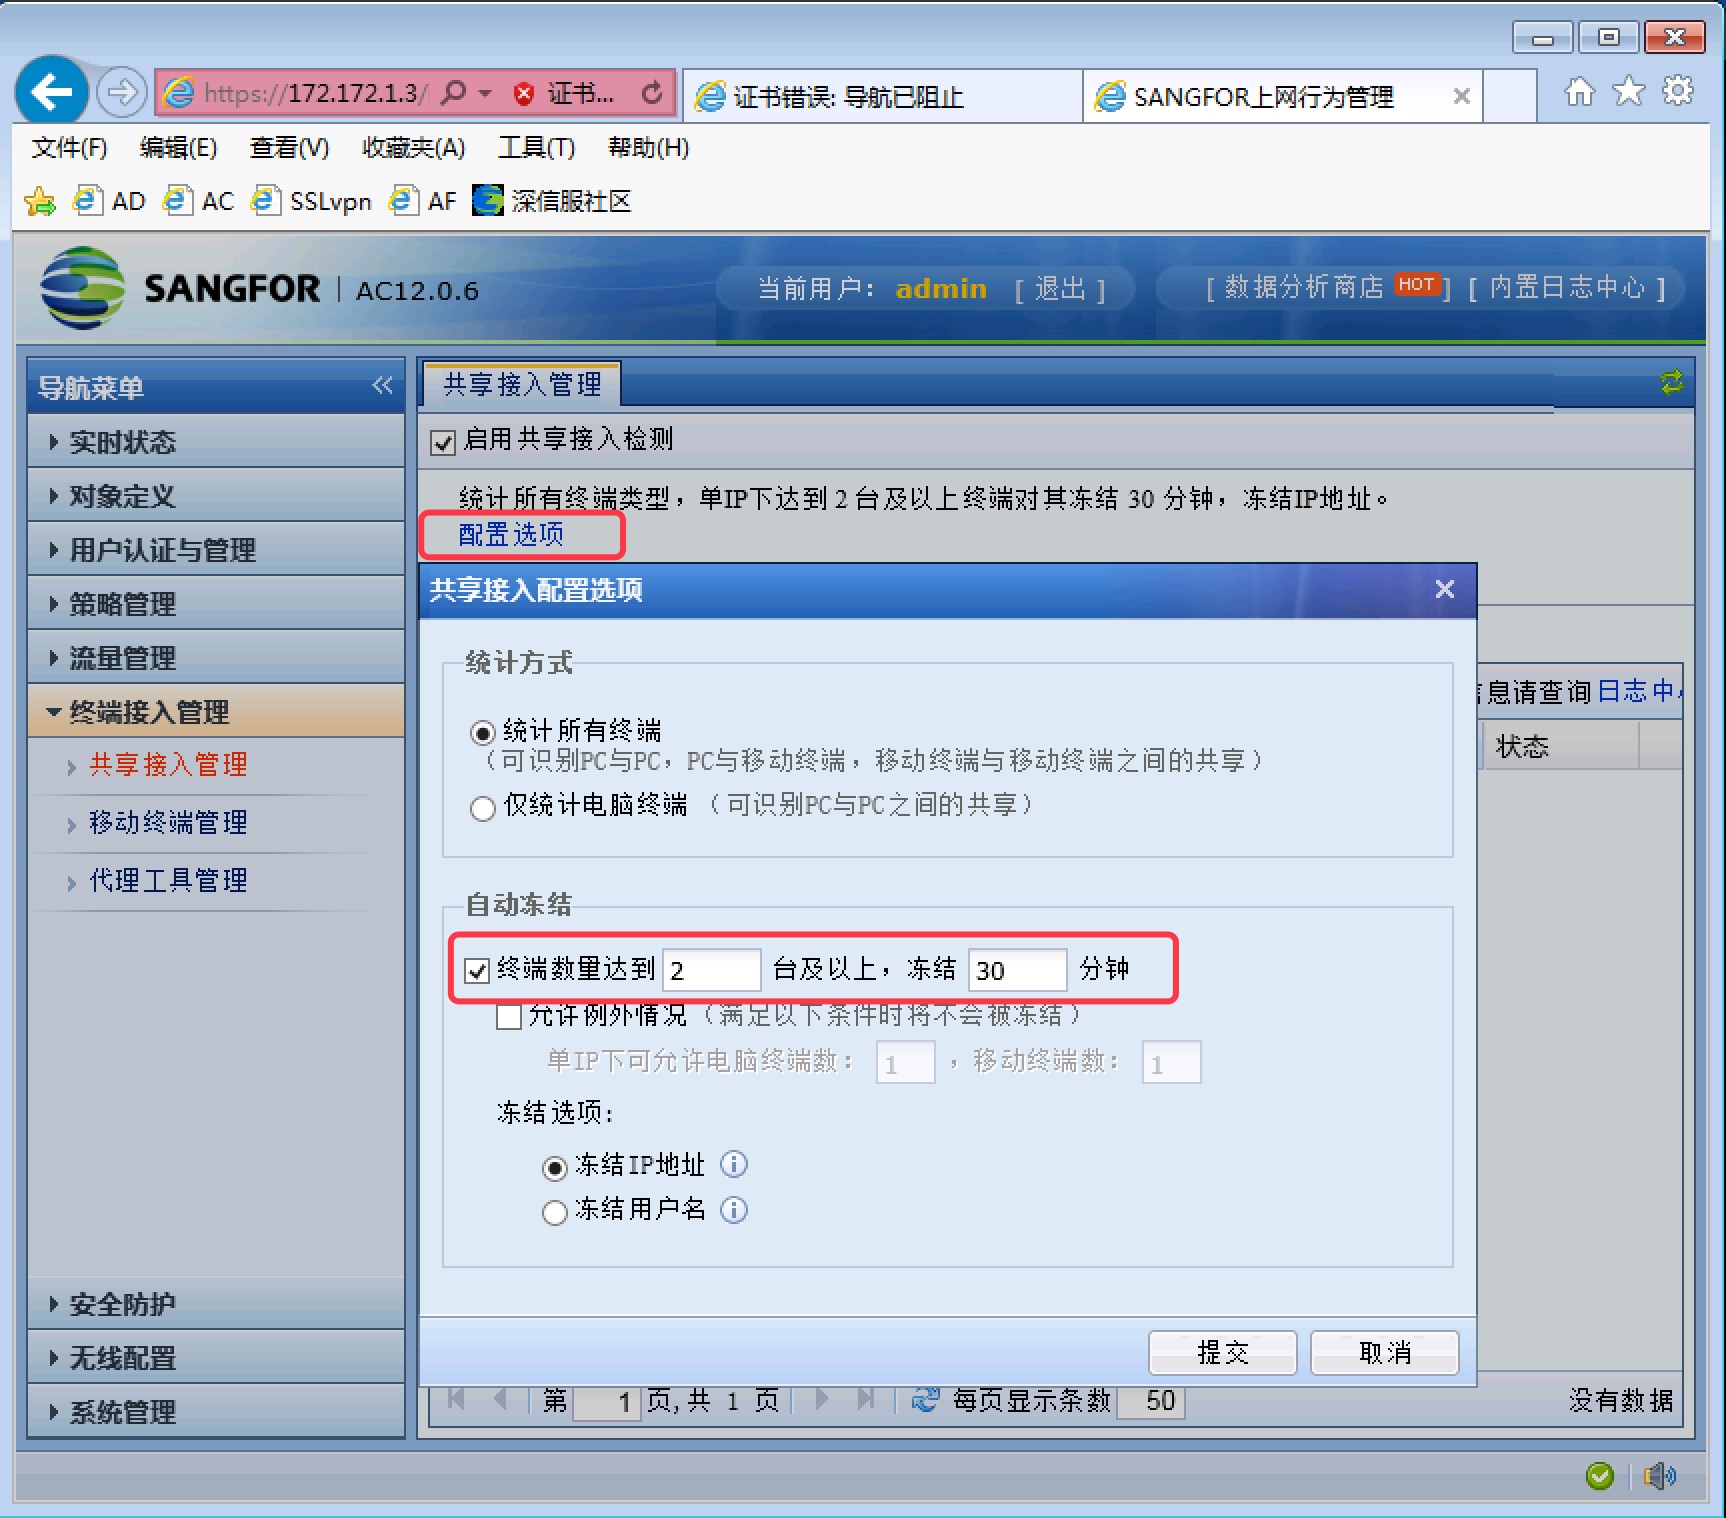Open the browser Tools gear icon

[1678, 92]
